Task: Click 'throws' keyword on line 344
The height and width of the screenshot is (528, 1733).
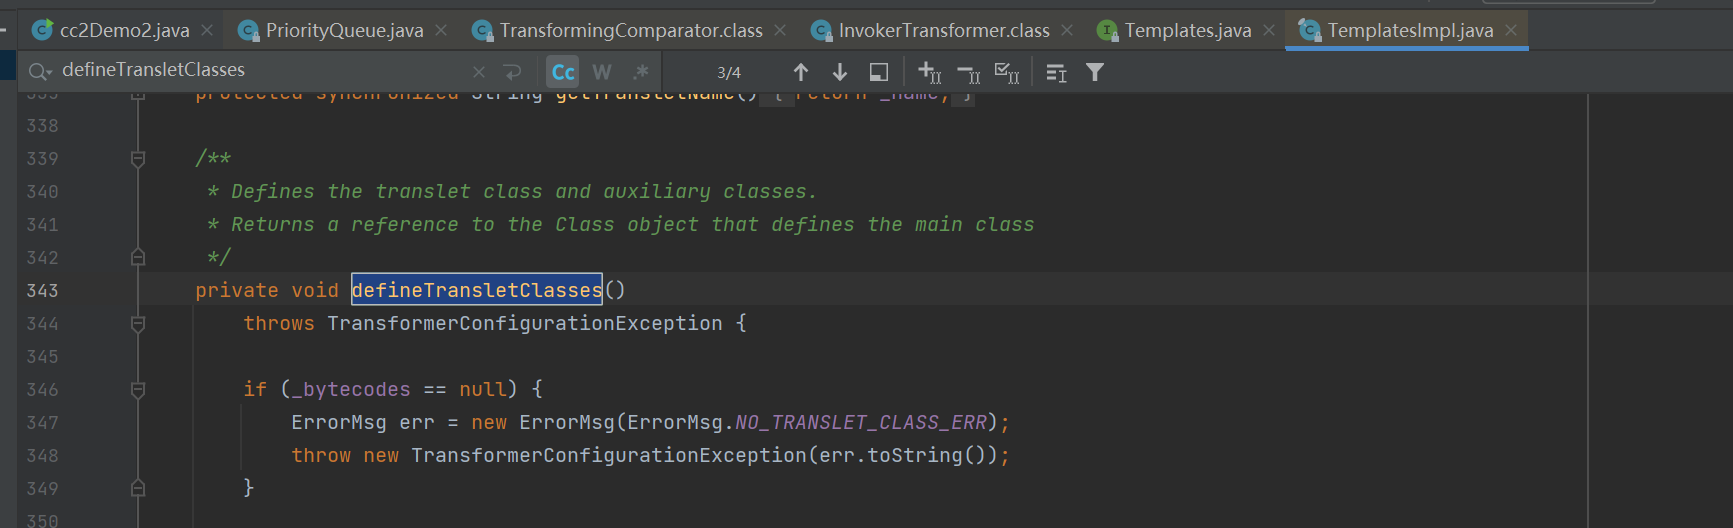Action: 279,323
